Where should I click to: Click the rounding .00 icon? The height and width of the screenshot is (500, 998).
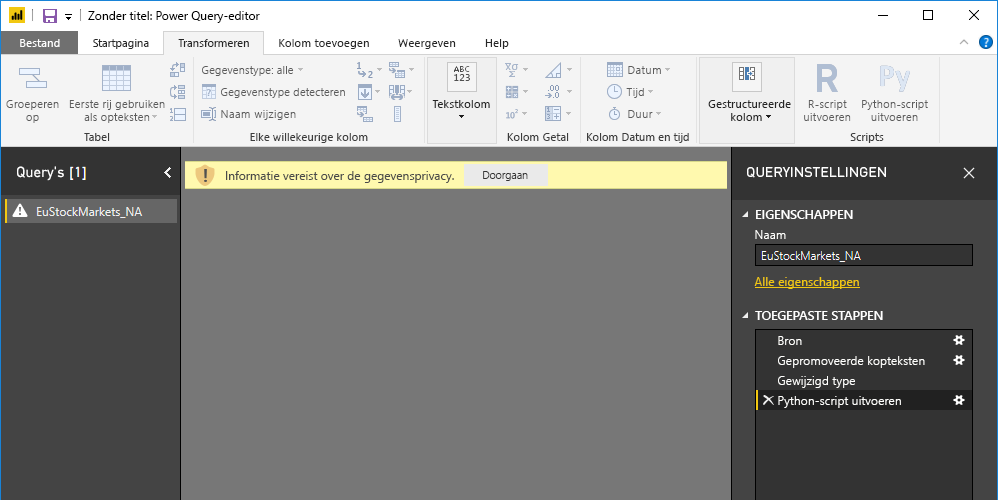pyautogui.click(x=553, y=92)
